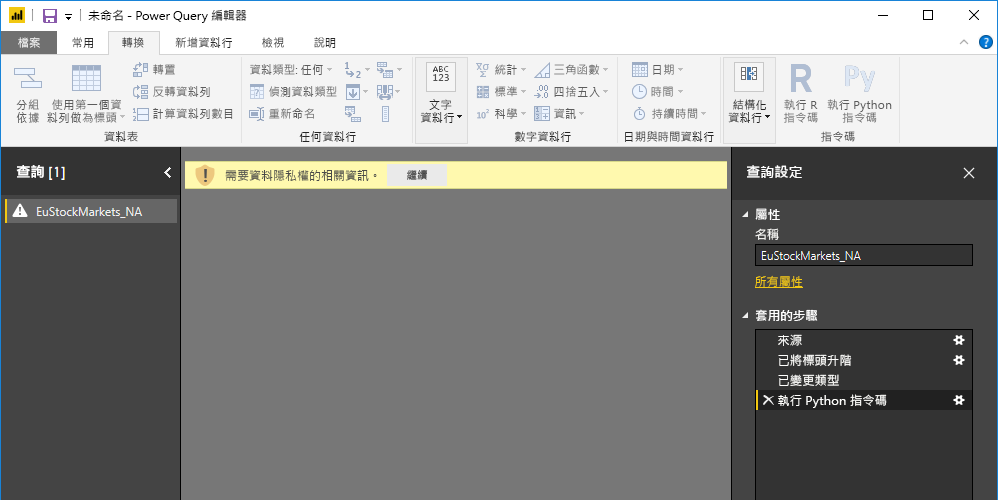This screenshot has width=998, height=500.
Task: Delete the 執行 Python 指令碼 step
Action: coord(768,400)
